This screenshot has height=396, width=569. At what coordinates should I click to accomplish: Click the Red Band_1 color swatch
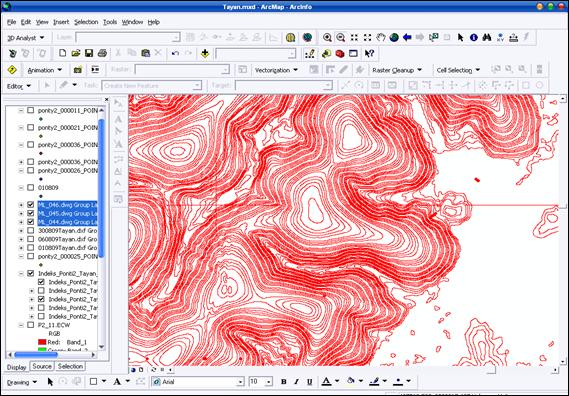42,342
